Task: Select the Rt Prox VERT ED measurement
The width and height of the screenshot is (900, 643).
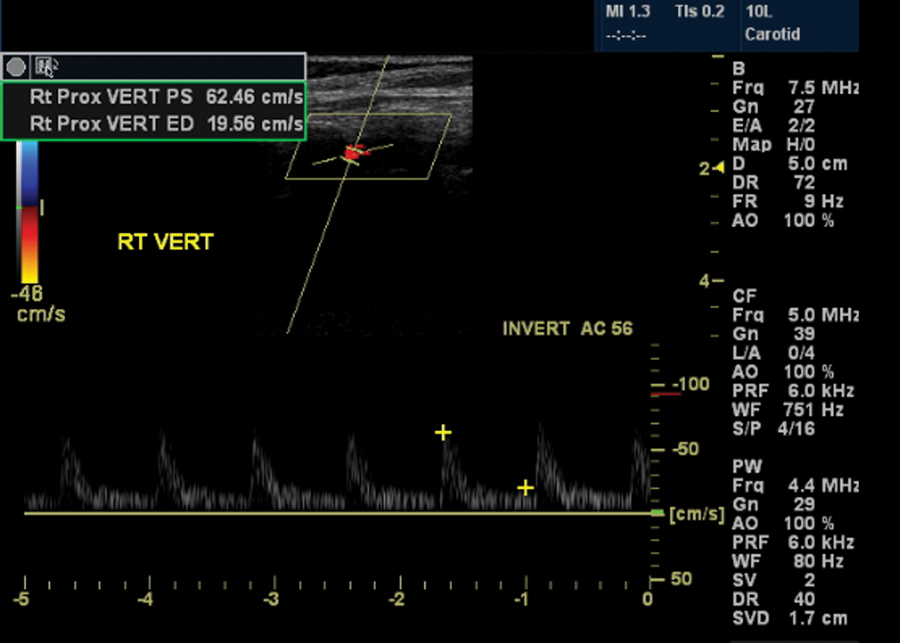Action: pyautogui.click(x=166, y=123)
